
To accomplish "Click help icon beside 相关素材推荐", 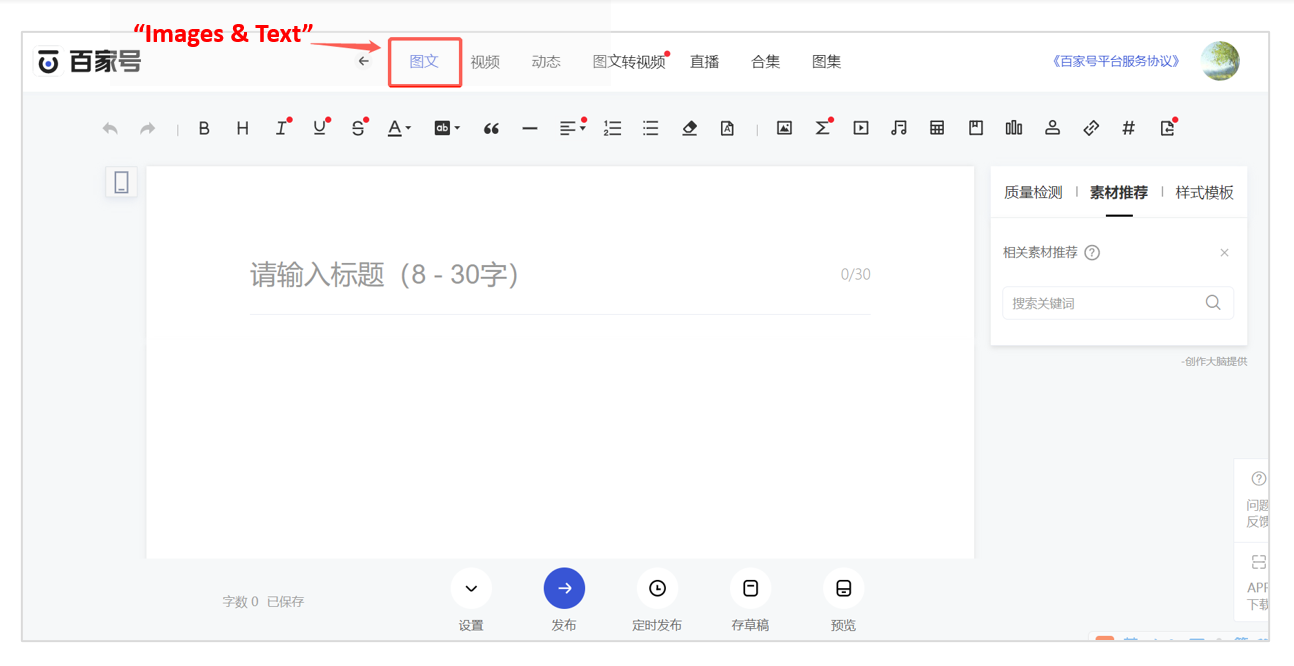I will point(1092,253).
